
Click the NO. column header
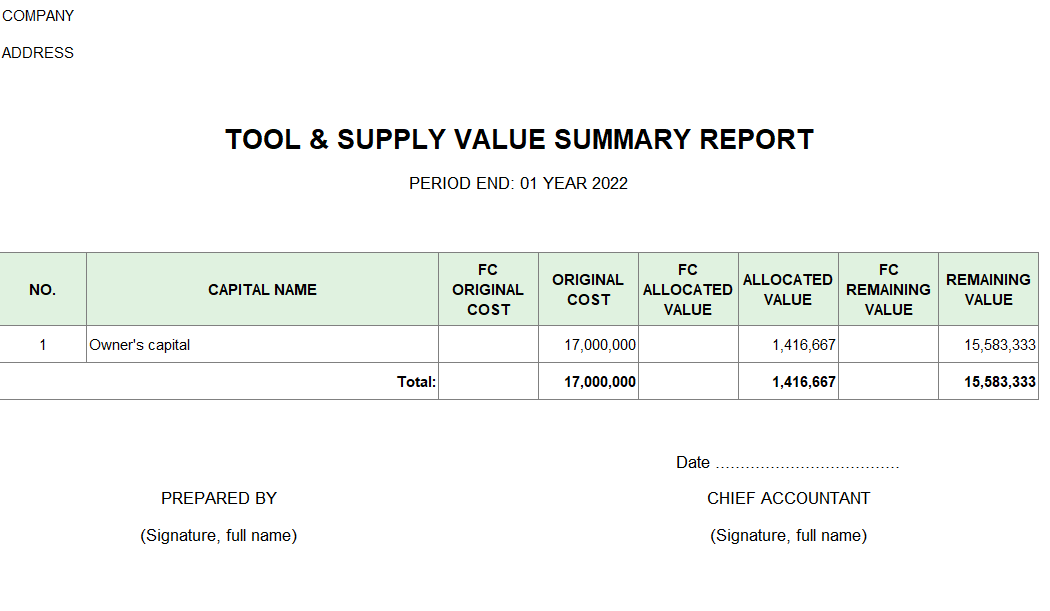[43, 290]
